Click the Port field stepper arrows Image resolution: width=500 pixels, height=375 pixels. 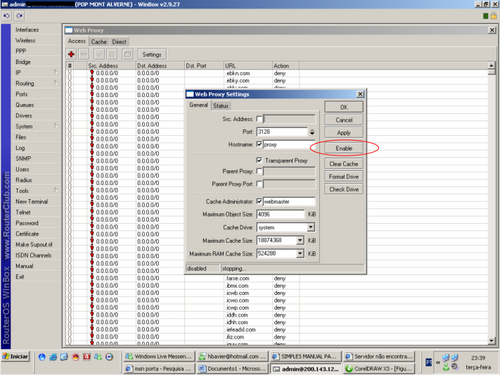point(312,132)
